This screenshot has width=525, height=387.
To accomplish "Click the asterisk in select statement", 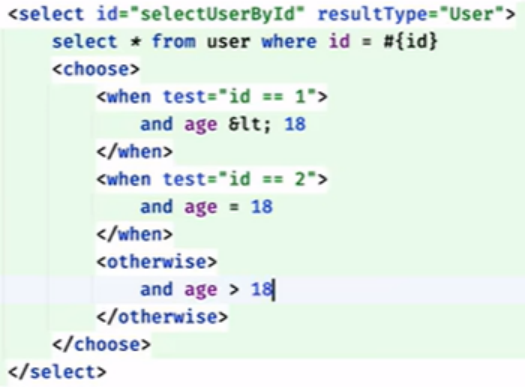I will tap(135, 42).
